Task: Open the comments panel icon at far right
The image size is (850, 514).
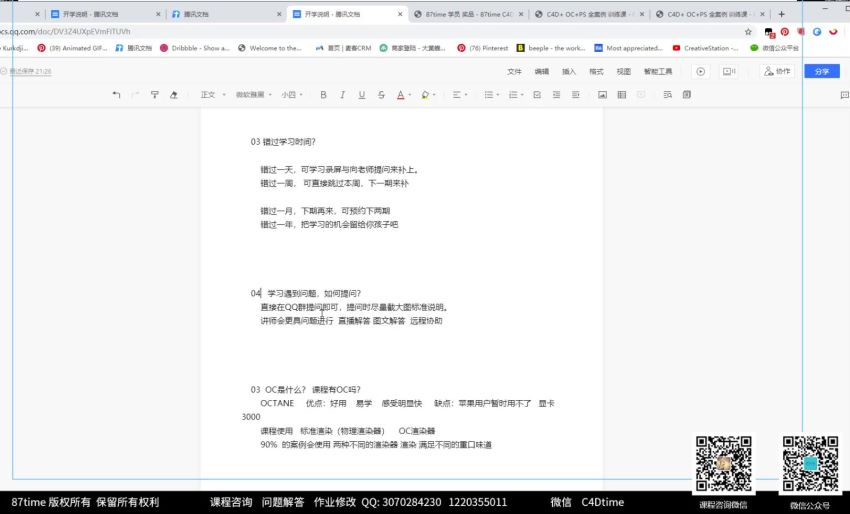Action: tap(843, 95)
